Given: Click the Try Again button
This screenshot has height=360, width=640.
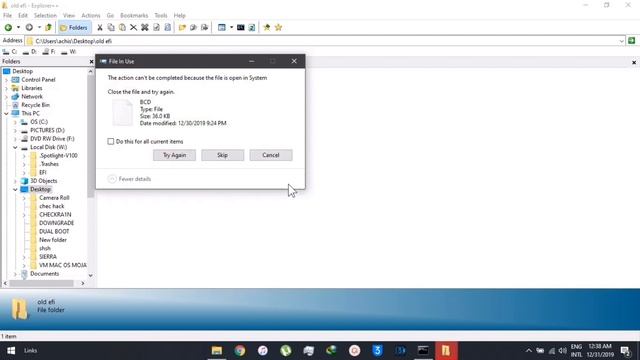Looking at the screenshot, I should click(174, 155).
